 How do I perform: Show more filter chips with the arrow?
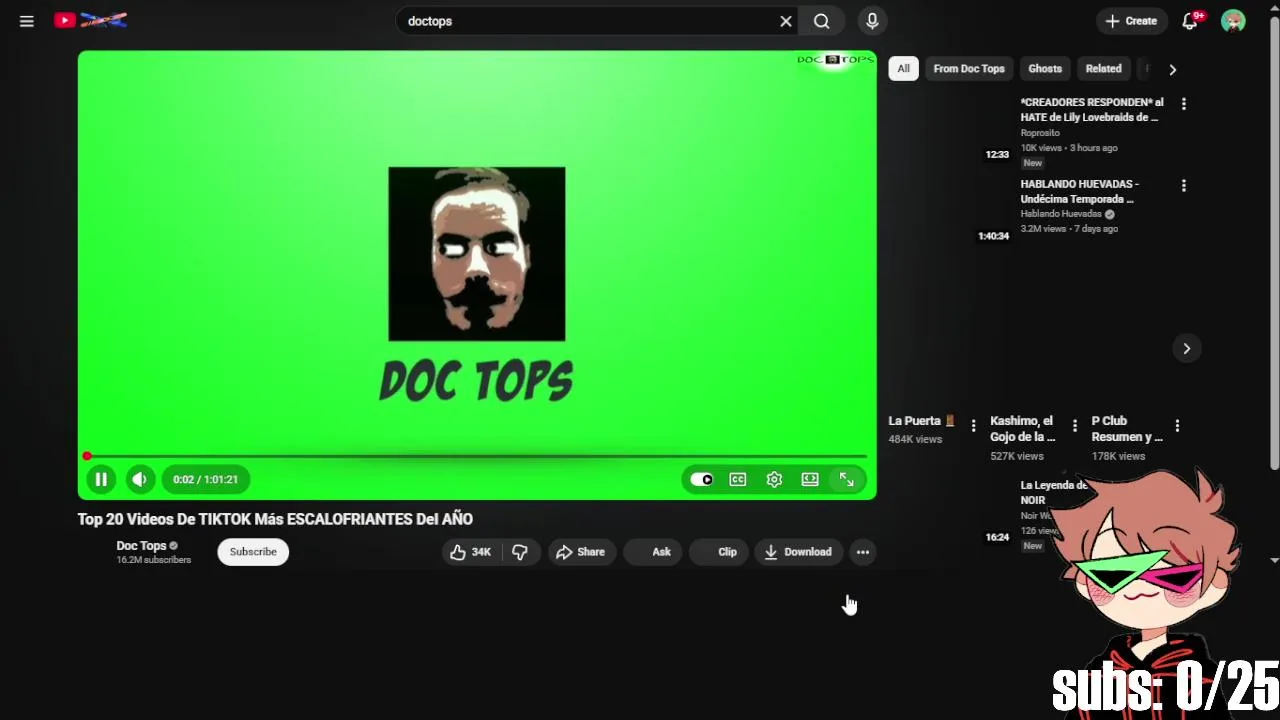[1173, 69]
